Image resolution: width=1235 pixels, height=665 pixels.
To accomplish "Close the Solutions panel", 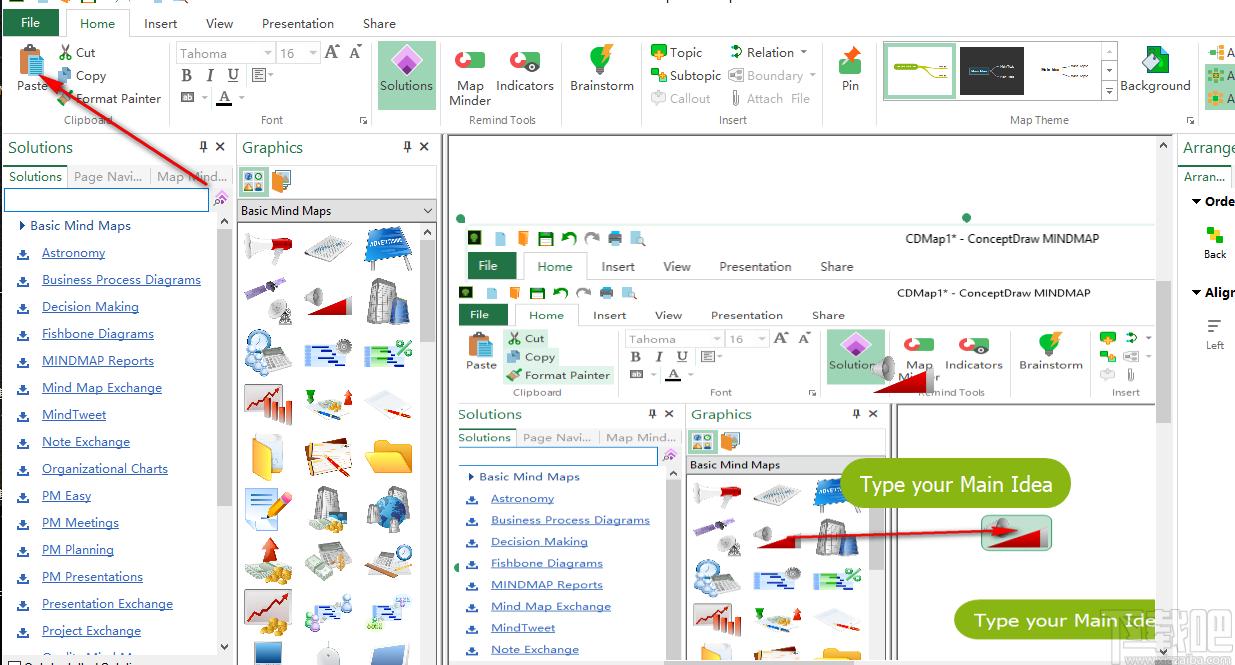I will (221, 147).
